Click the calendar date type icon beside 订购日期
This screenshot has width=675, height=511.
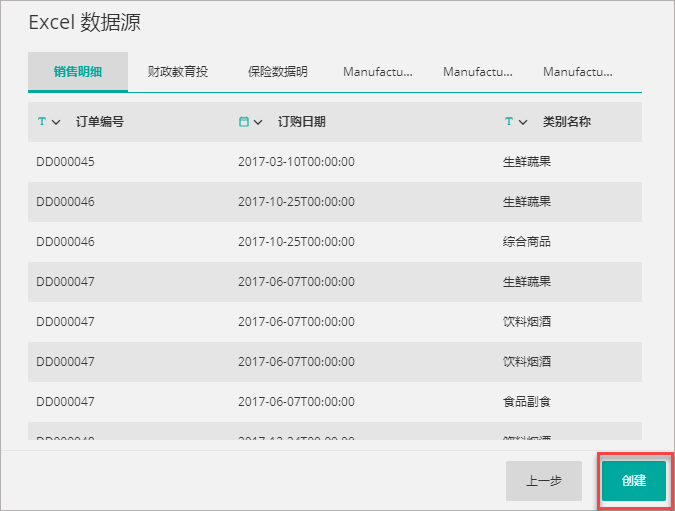click(x=243, y=122)
